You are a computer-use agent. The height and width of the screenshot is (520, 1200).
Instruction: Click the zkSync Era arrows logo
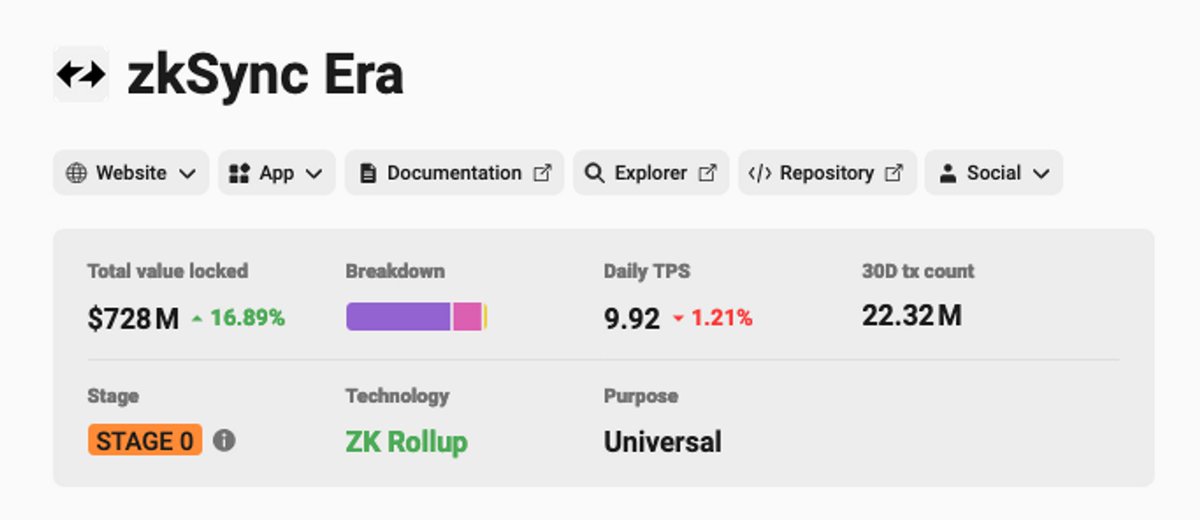coord(80,74)
